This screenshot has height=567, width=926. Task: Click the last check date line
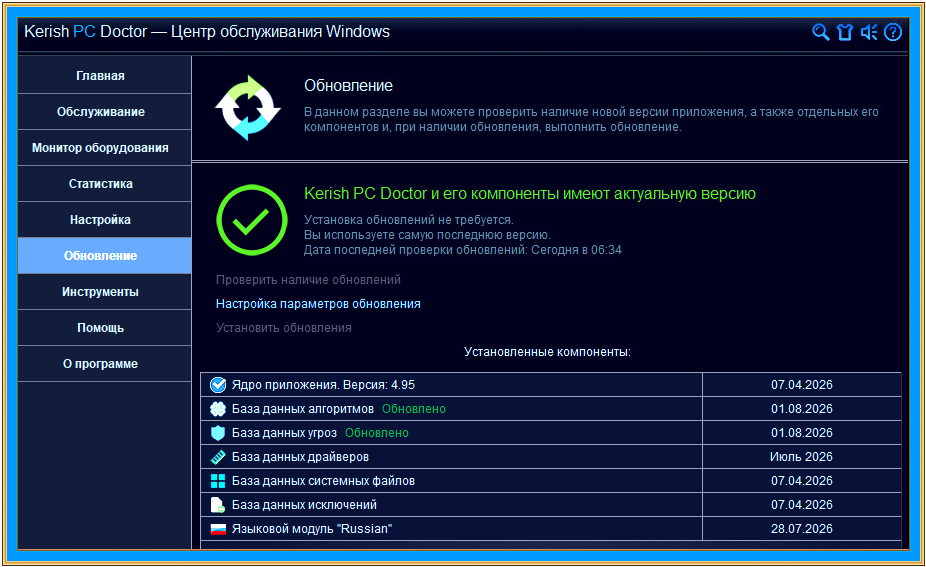(x=462, y=250)
